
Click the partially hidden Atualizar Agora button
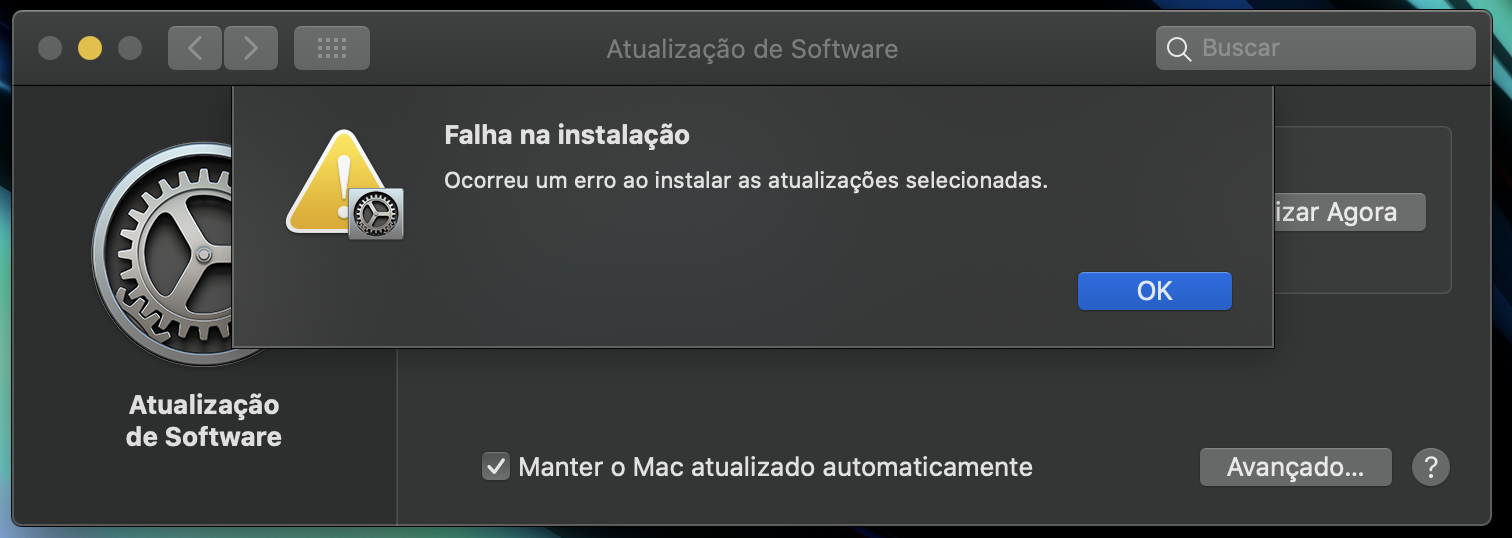tap(1349, 212)
